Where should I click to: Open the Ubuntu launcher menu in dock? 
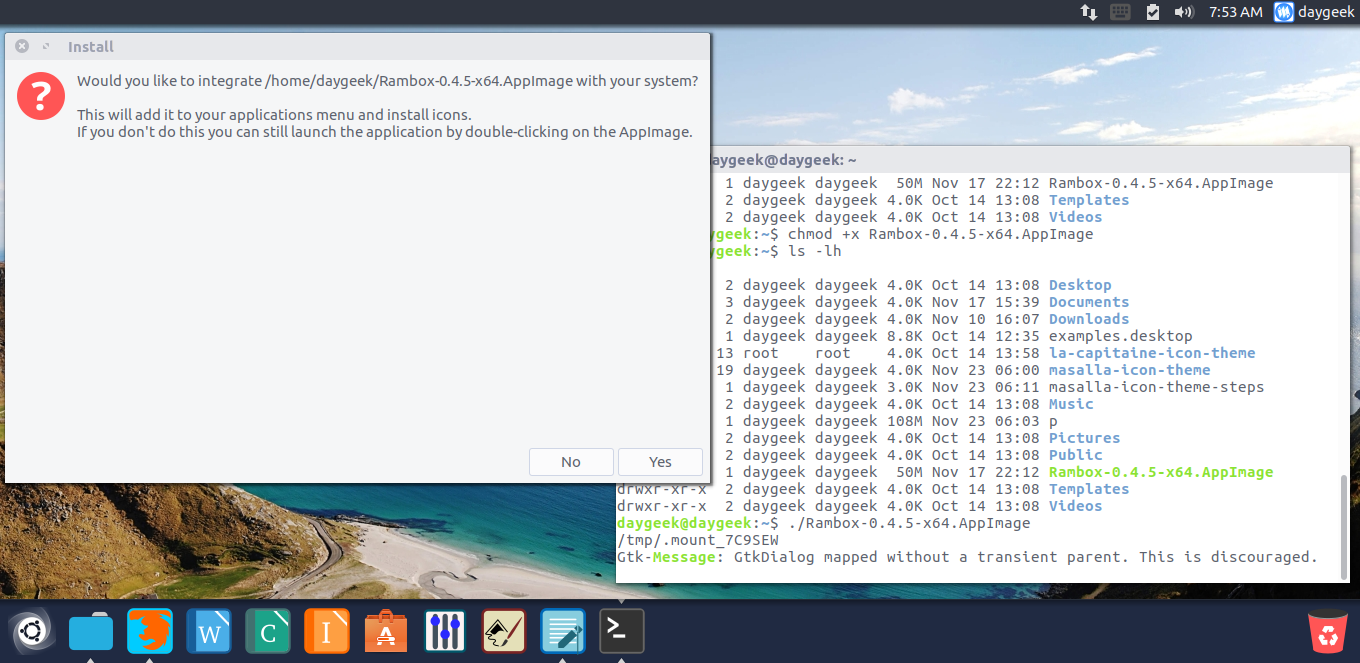[32, 632]
